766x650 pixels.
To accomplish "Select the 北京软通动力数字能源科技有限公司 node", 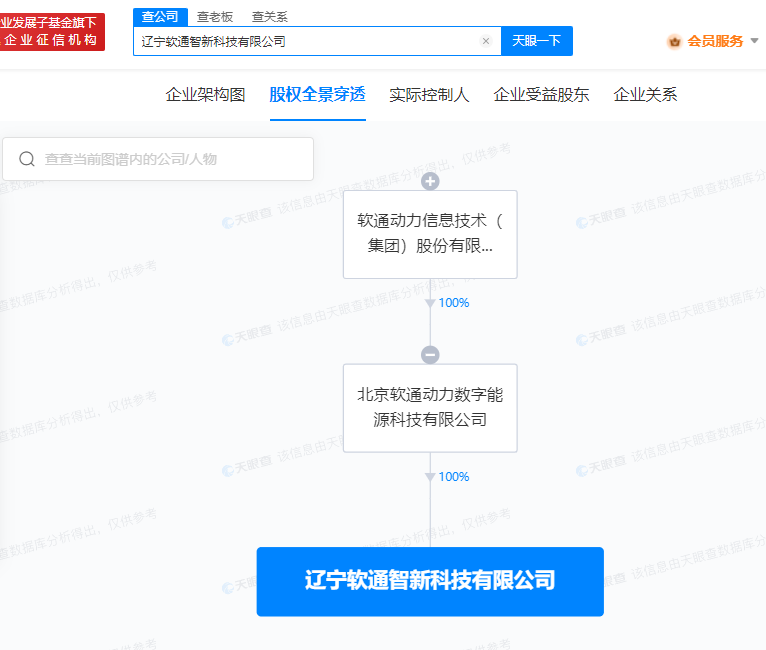I will (430, 408).
